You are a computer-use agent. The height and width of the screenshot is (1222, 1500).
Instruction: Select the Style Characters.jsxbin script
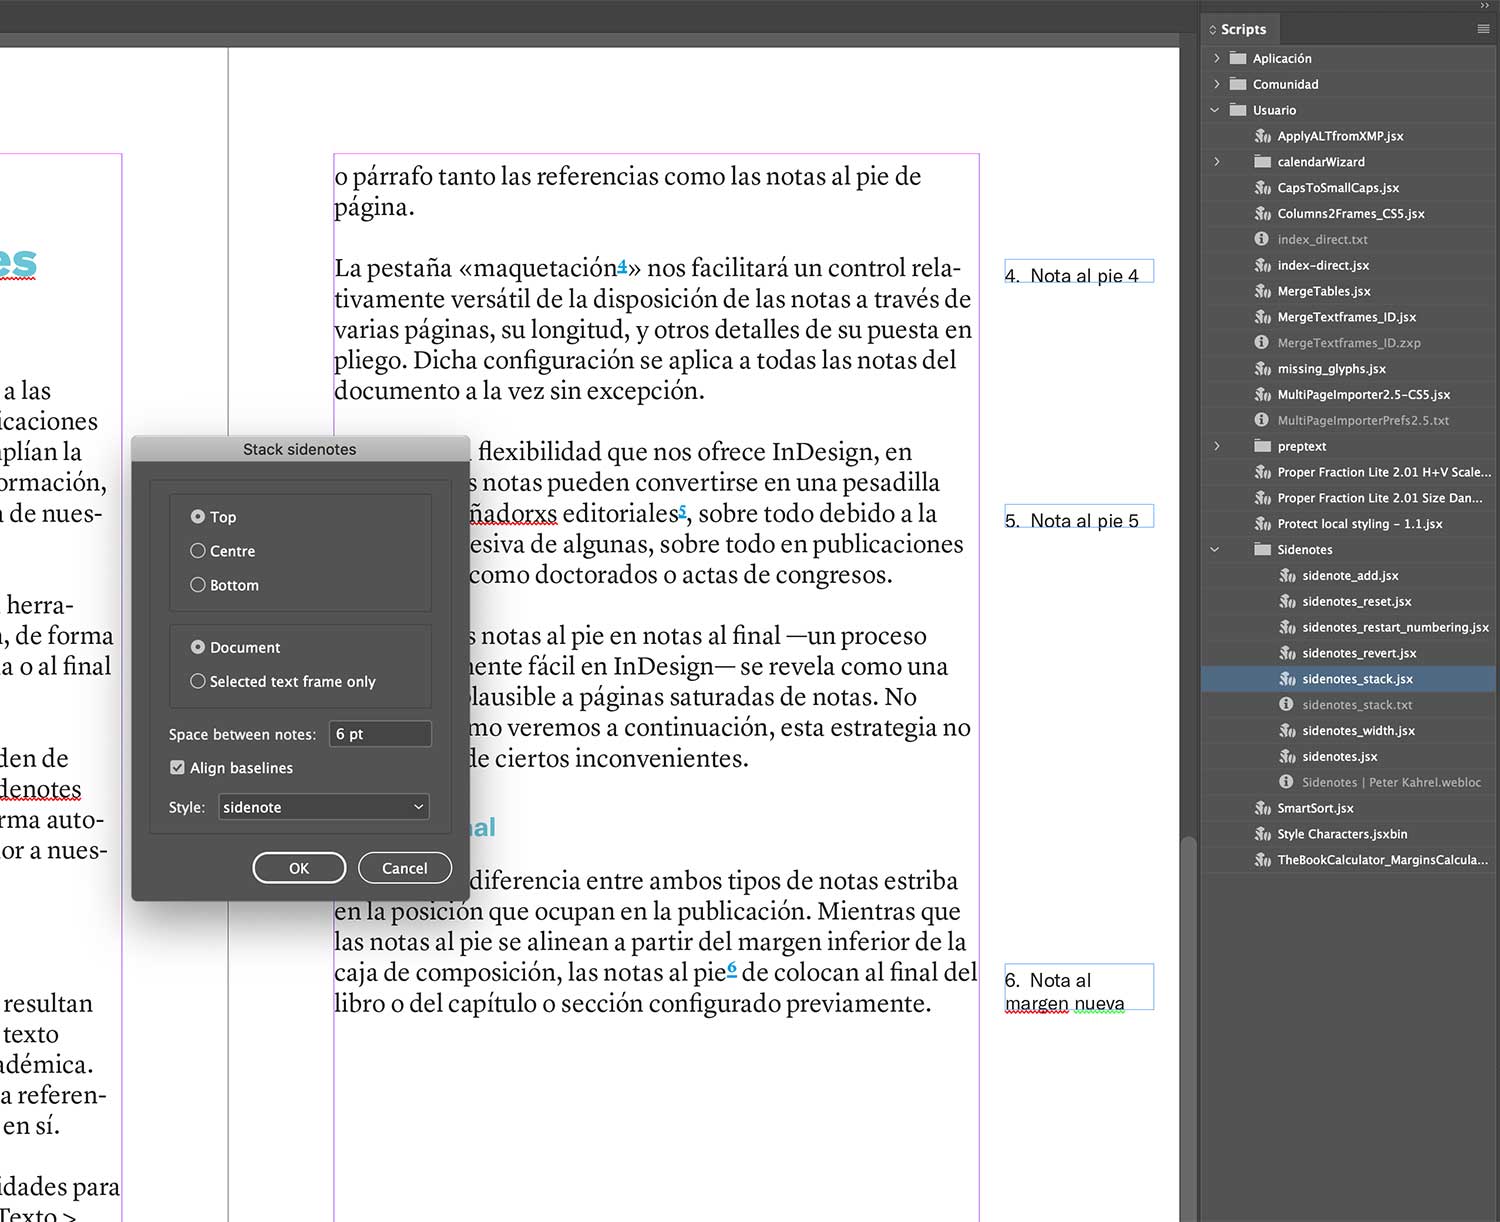(x=1341, y=833)
